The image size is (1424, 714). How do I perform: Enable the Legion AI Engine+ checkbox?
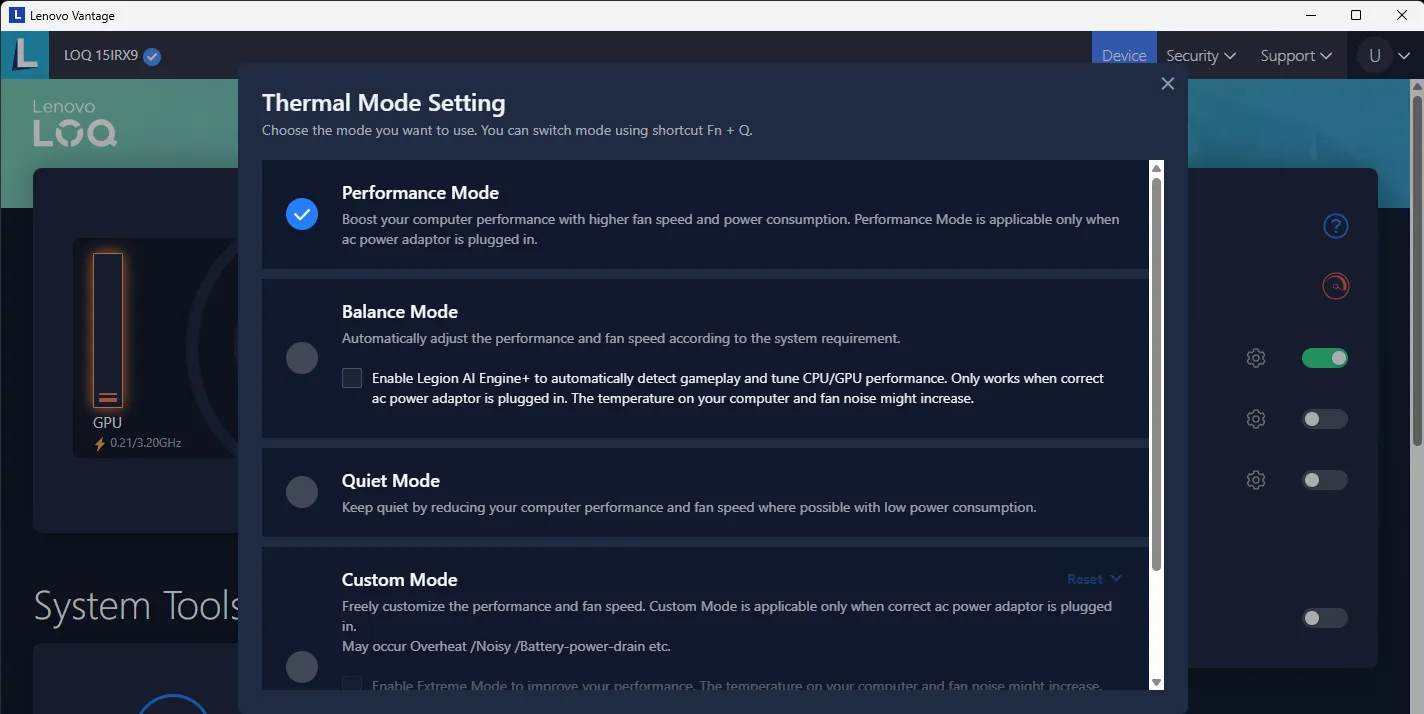click(352, 378)
